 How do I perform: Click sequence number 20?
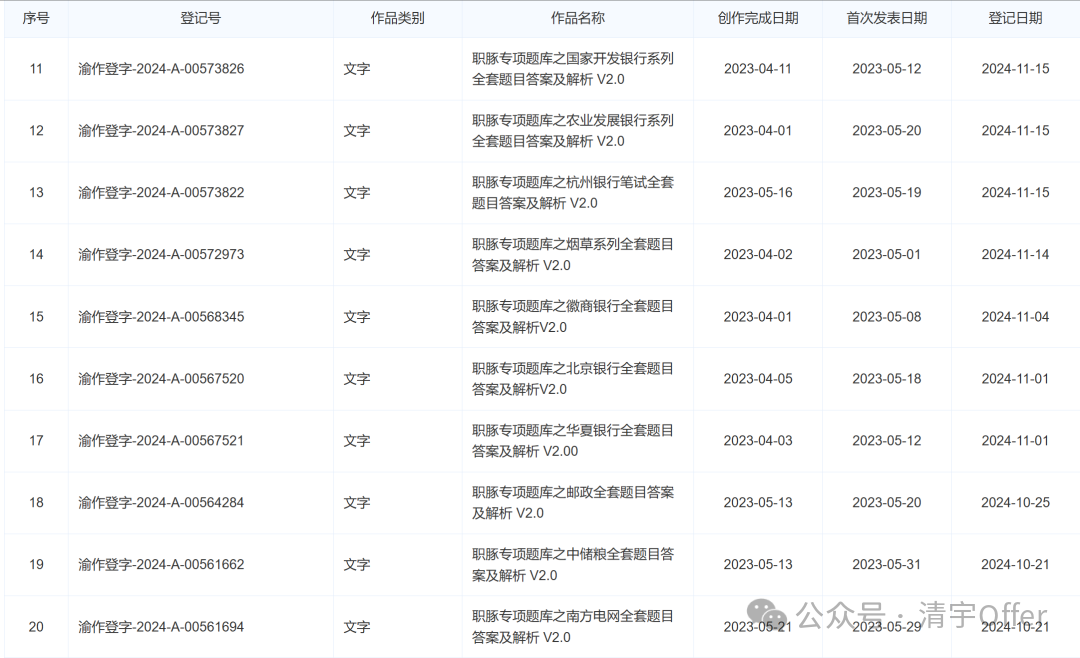point(36,627)
